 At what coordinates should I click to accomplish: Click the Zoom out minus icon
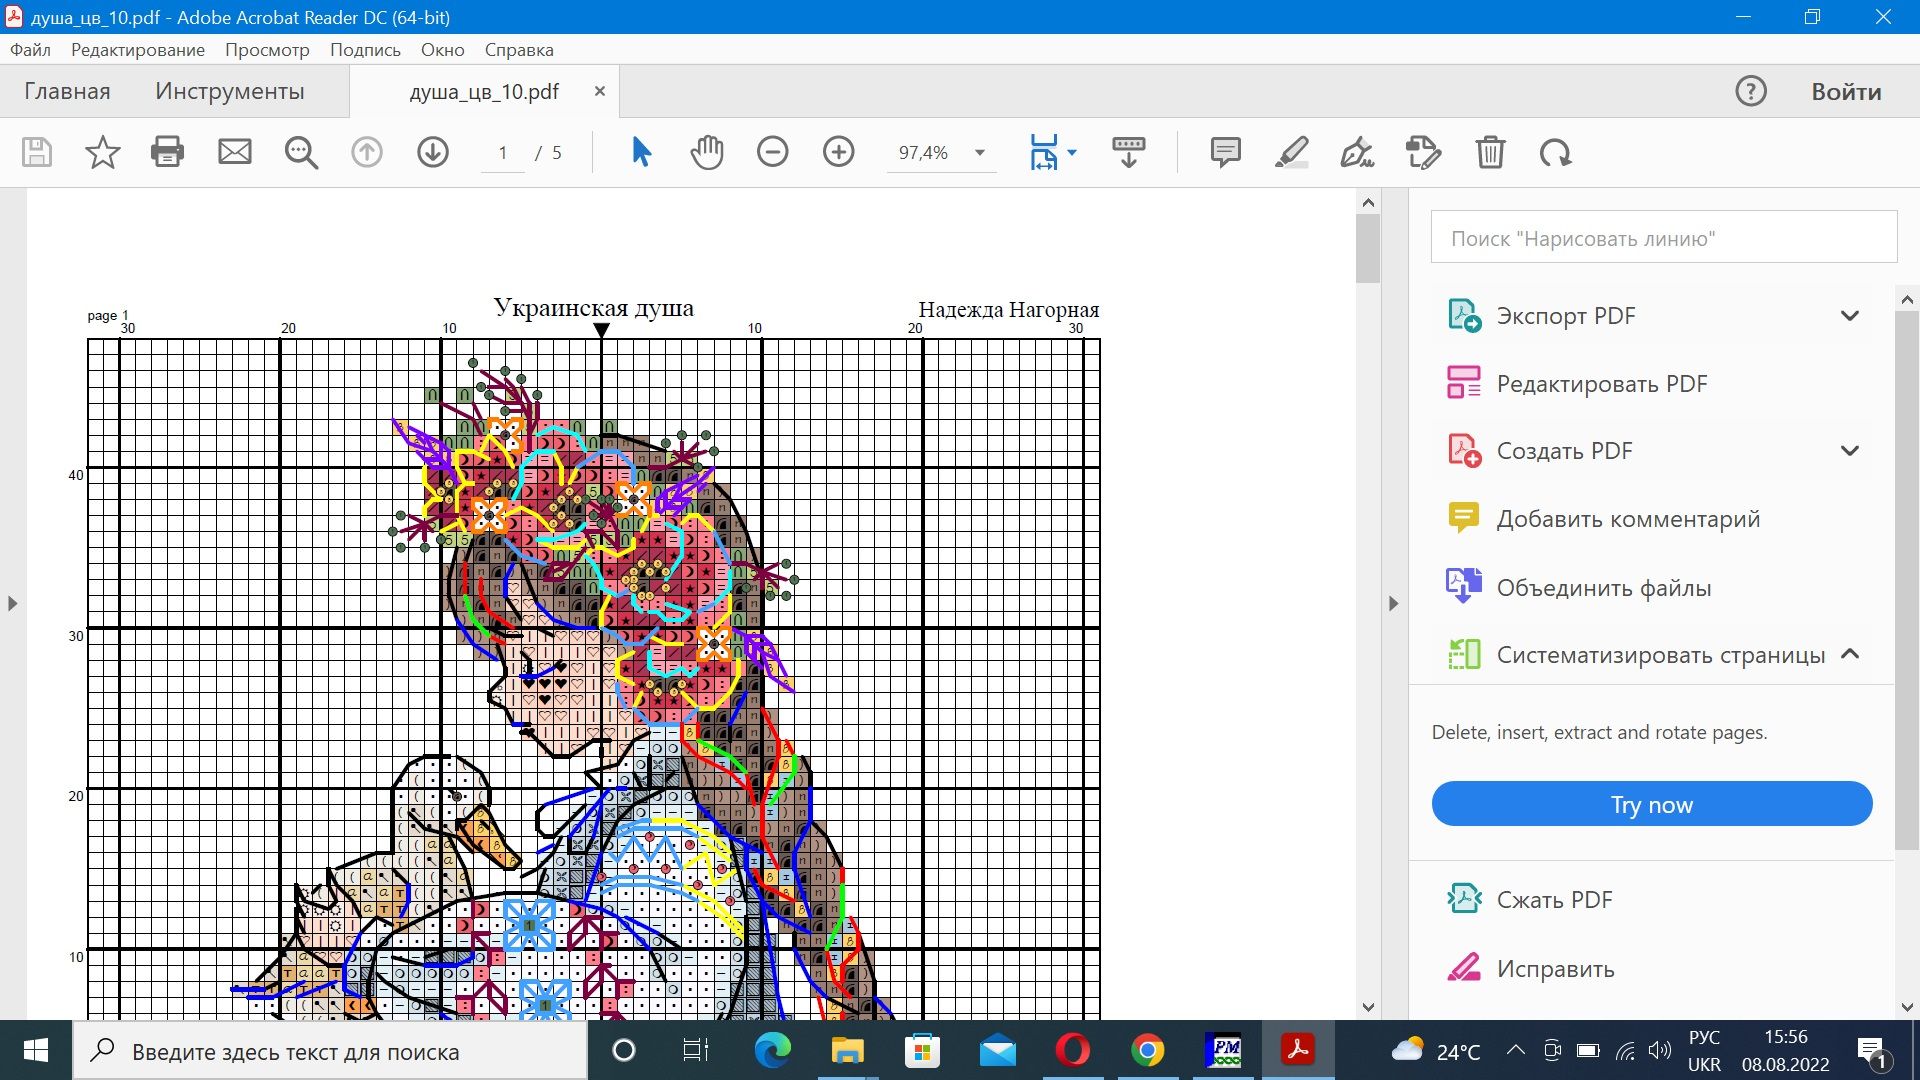click(772, 152)
